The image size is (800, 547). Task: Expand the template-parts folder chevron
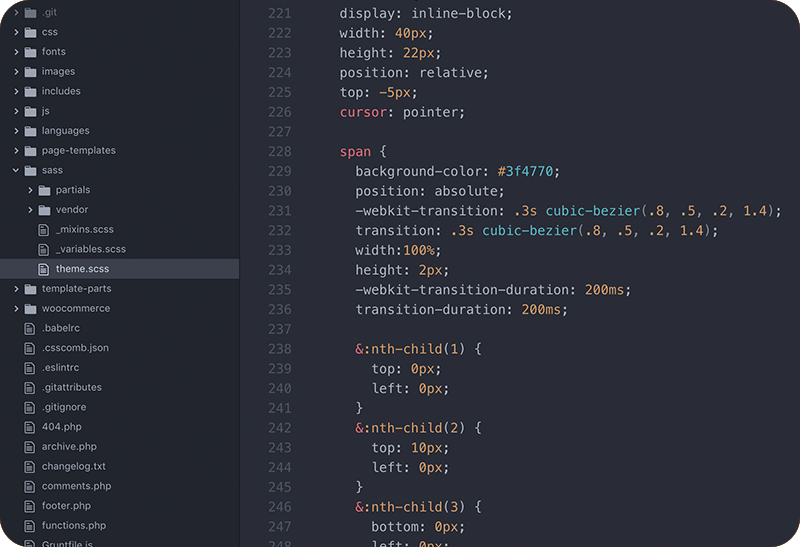coord(16,289)
